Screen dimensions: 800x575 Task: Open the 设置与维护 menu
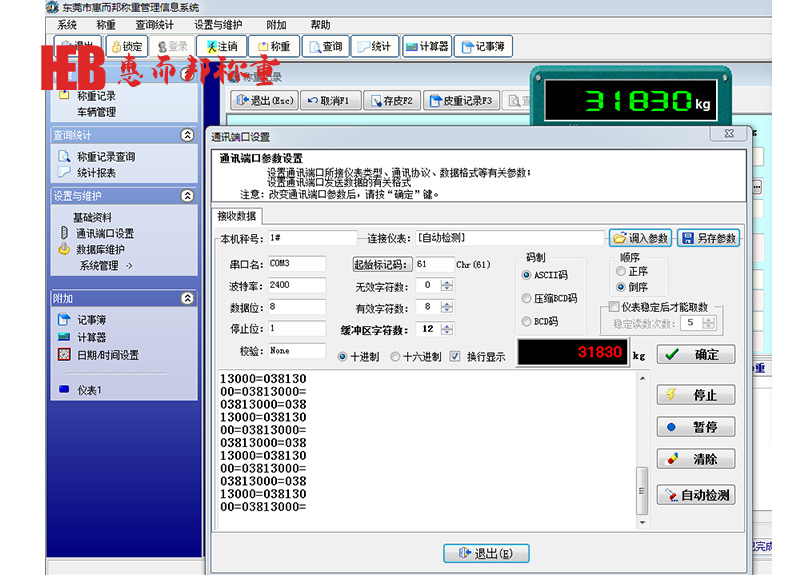[217, 25]
